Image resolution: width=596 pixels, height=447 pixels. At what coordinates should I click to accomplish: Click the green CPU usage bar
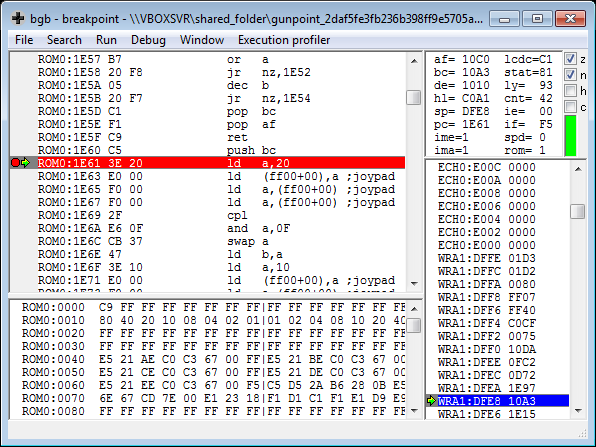point(571,136)
